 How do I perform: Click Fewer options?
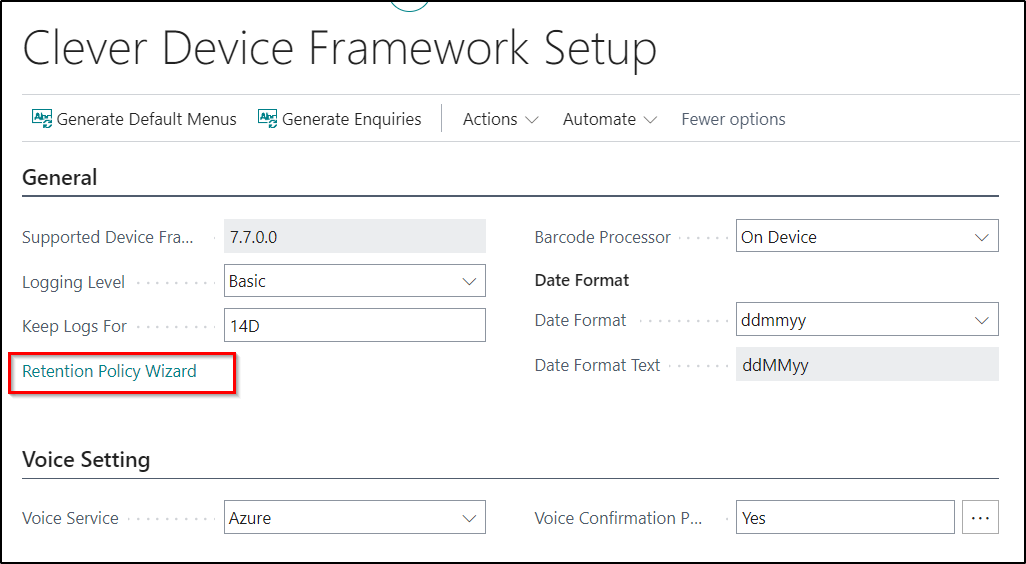pyautogui.click(x=734, y=119)
